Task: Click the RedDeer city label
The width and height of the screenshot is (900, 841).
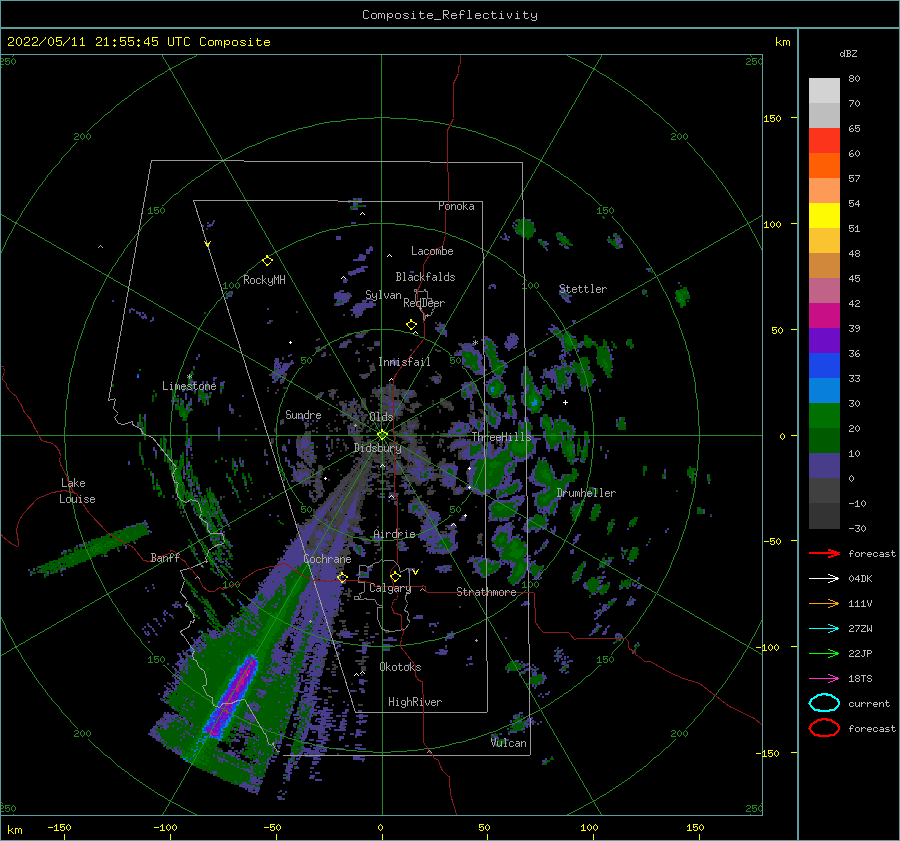Action: click(424, 303)
